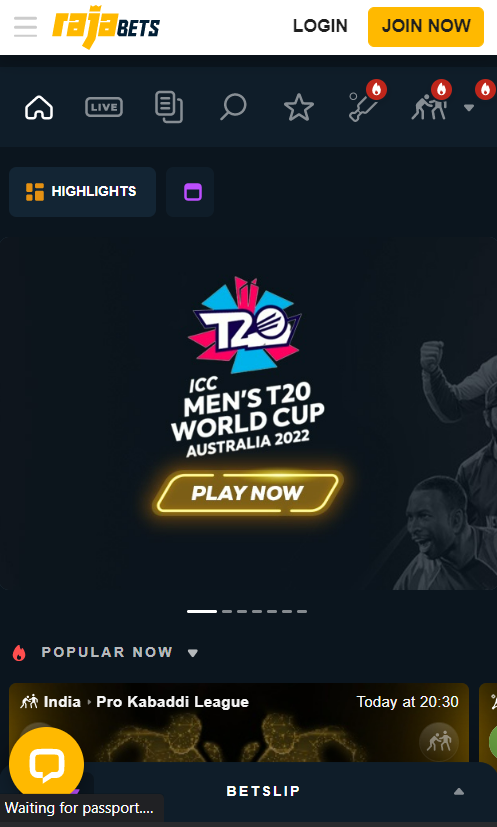Image resolution: width=497 pixels, height=827 pixels.
Task: Open the hamburger menu
Action: [25, 26]
